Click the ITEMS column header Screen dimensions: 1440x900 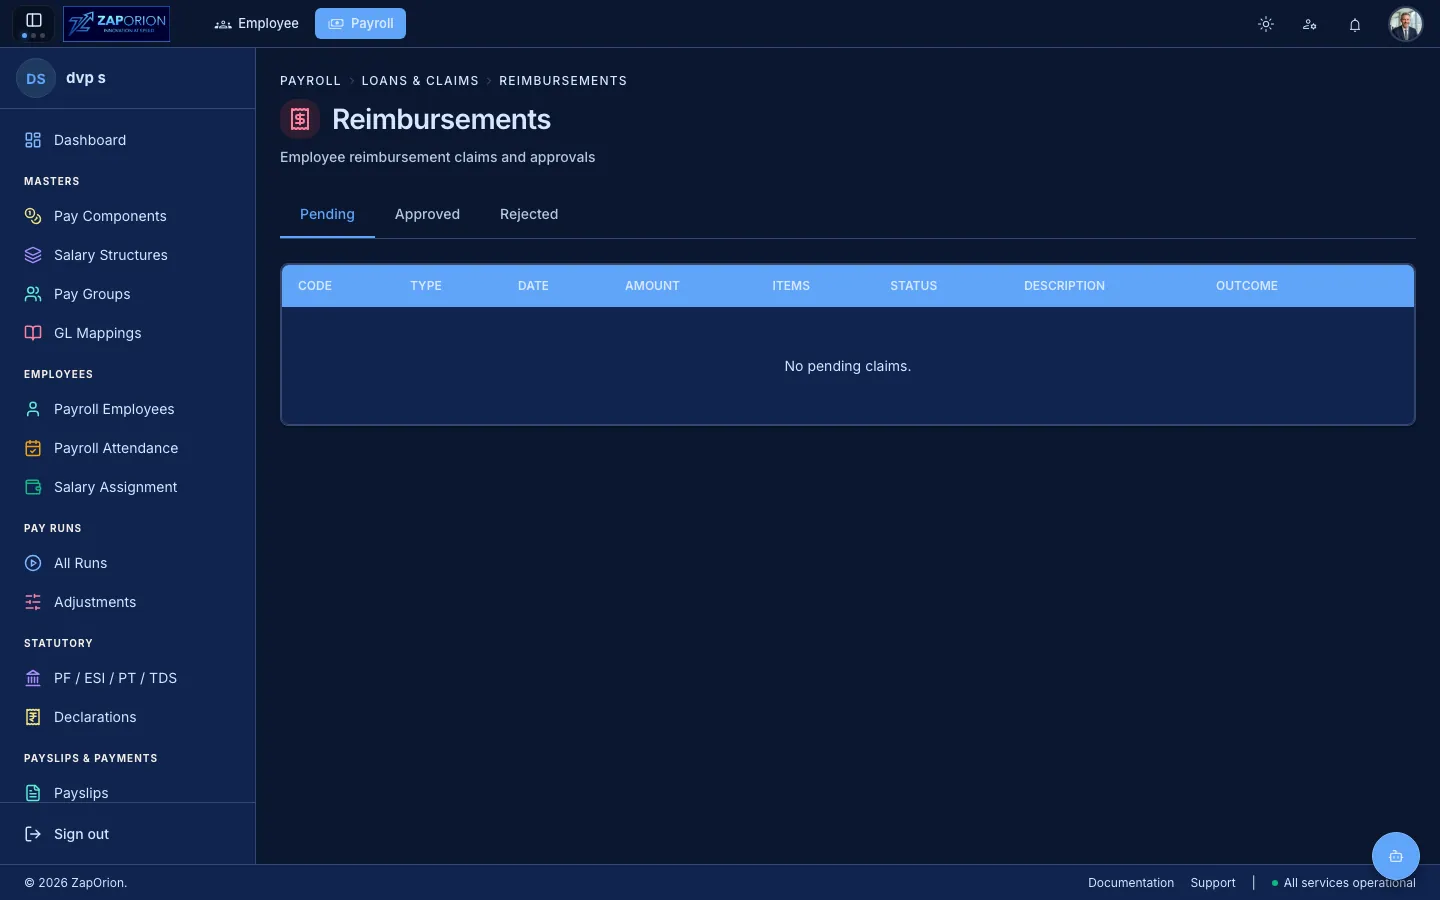tap(791, 286)
